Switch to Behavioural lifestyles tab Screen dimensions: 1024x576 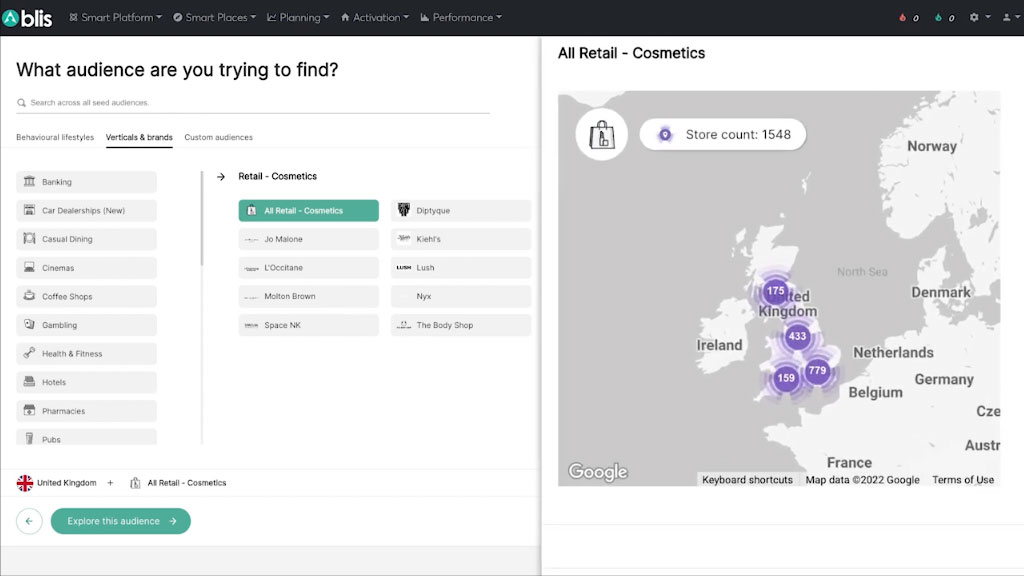[x=55, y=137]
